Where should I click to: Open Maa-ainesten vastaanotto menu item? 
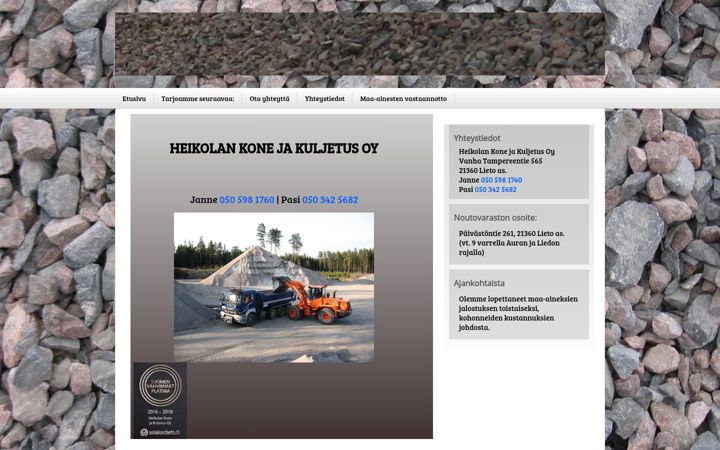403,99
